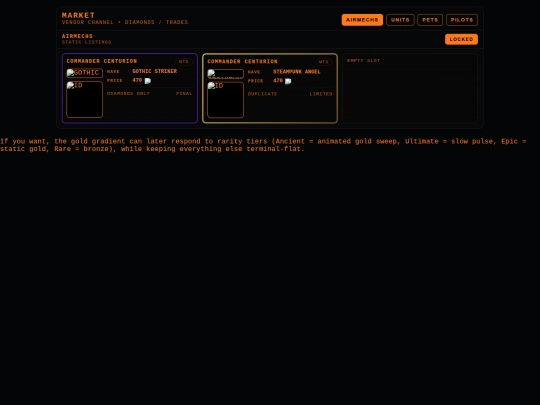Click the orange Locked button

click(461, 39)
